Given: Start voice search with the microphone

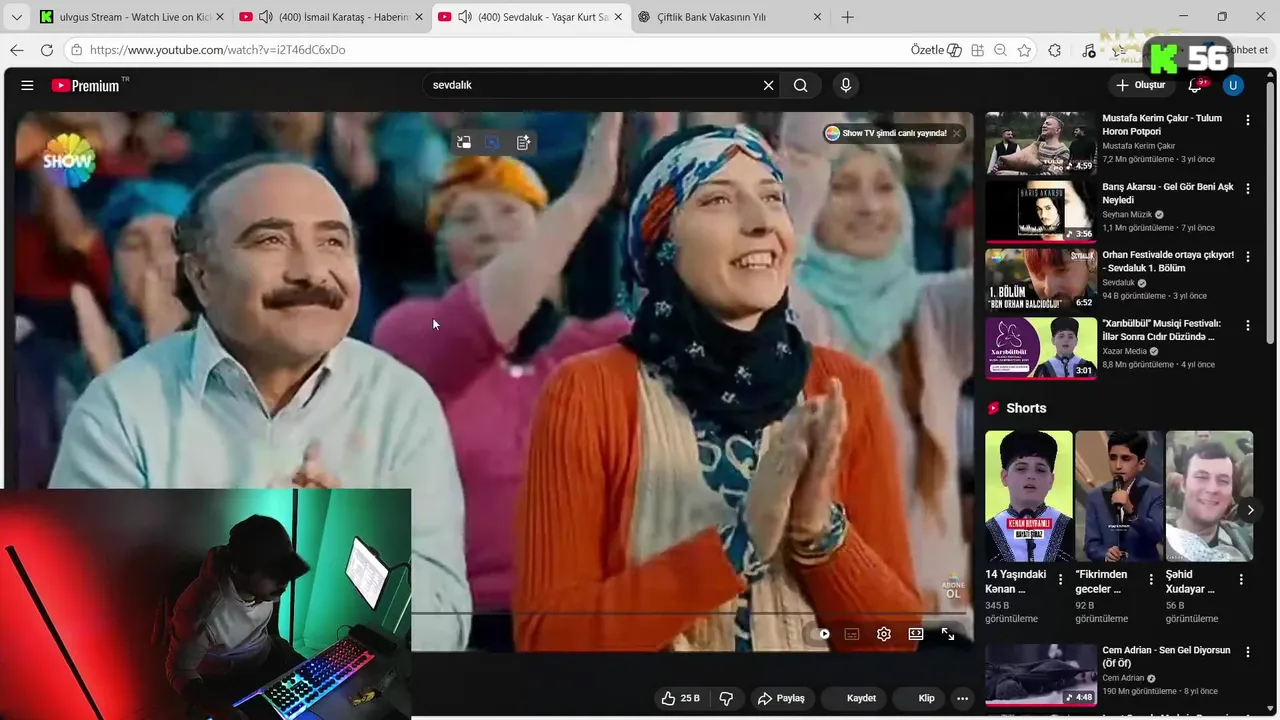Looking at the screenshot, I should click(846, 85).
